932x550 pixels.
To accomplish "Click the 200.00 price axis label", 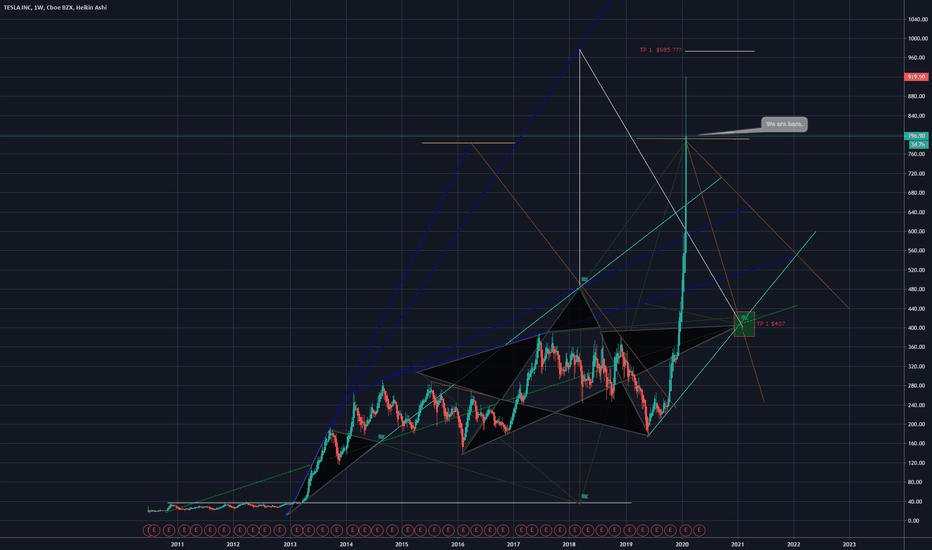I will [917, 425].
